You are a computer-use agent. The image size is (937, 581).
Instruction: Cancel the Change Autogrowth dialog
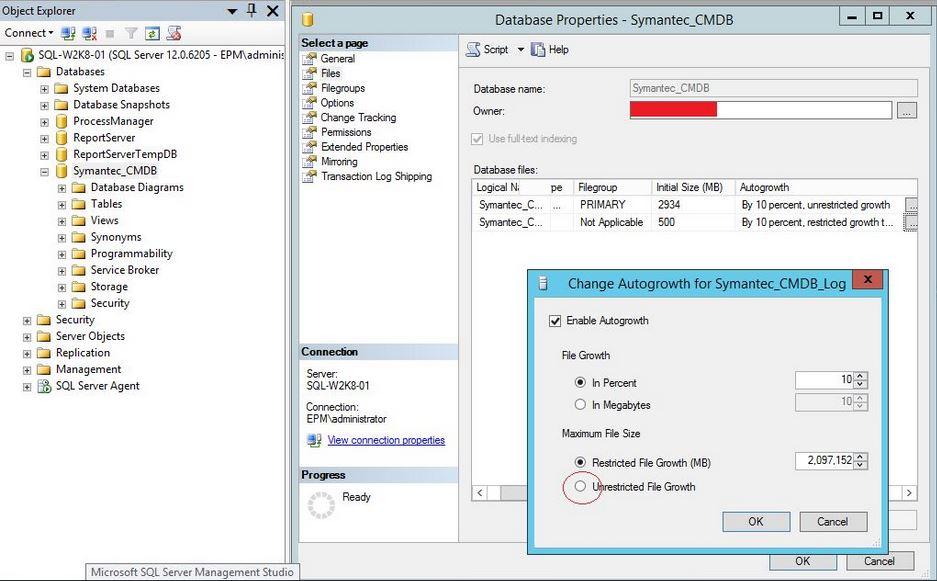tap(833, 522)
